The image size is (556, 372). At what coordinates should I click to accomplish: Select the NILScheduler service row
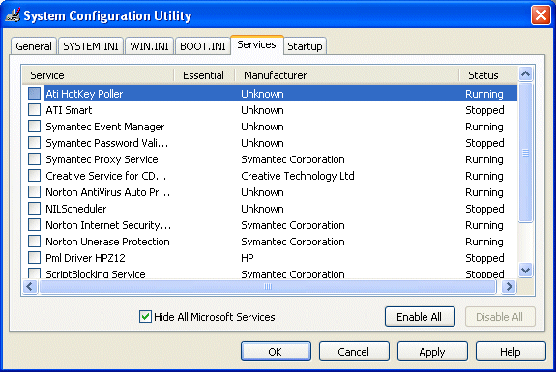[x=269, y=209]
